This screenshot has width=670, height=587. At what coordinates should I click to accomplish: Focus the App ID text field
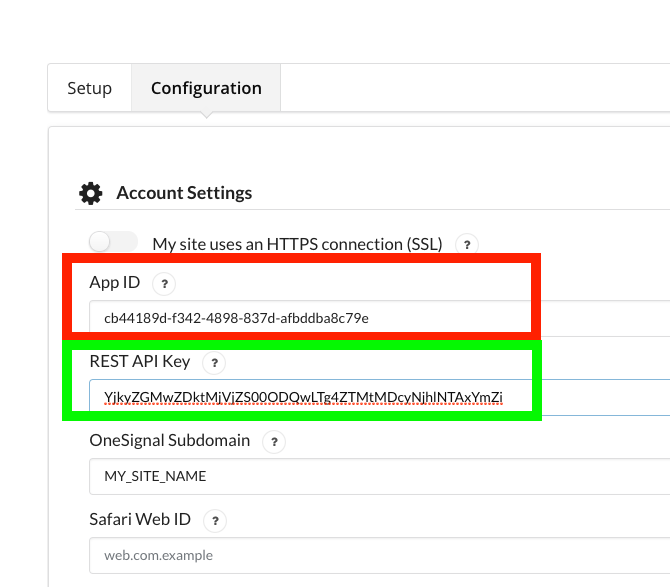380,318
